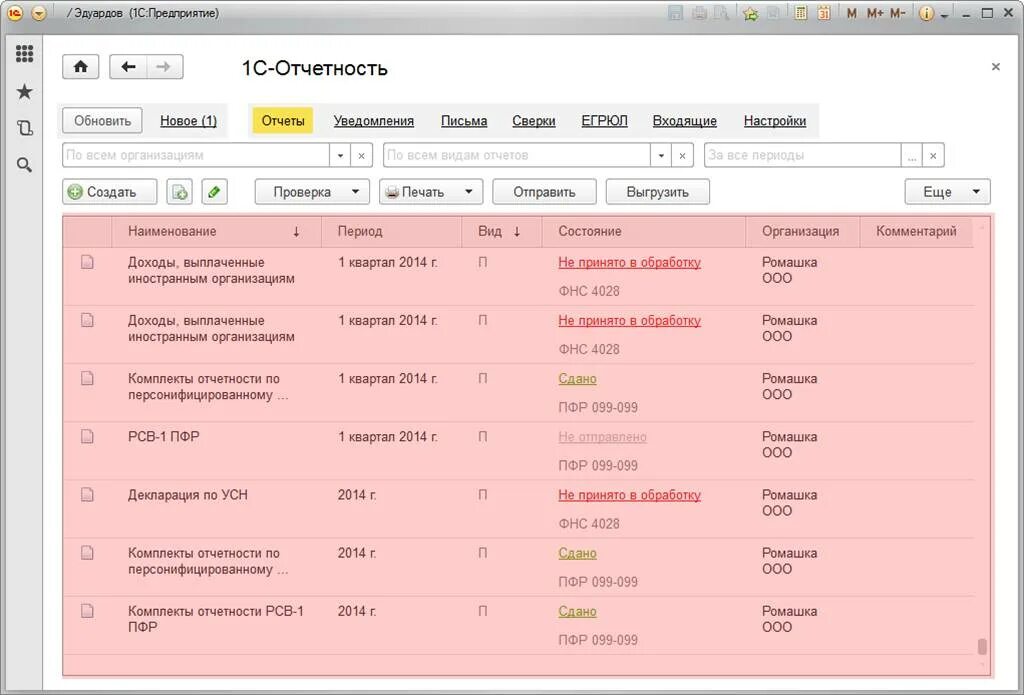Click the Создать button

[x=110, y=192]
